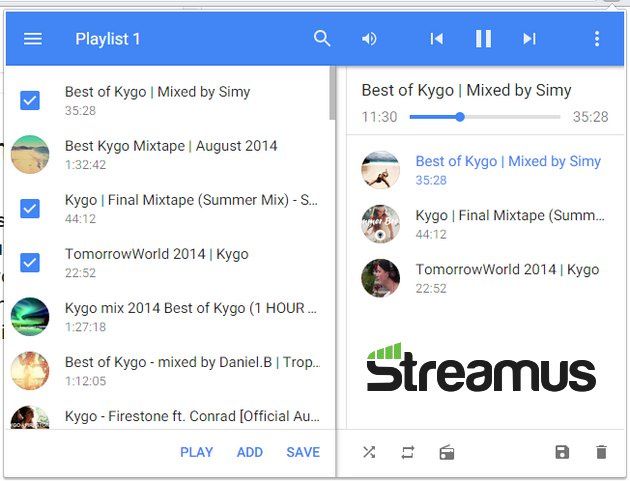
Task: Click blue 'Best of Kygo | Mixed by Simy' stream title
Action: 508,161
